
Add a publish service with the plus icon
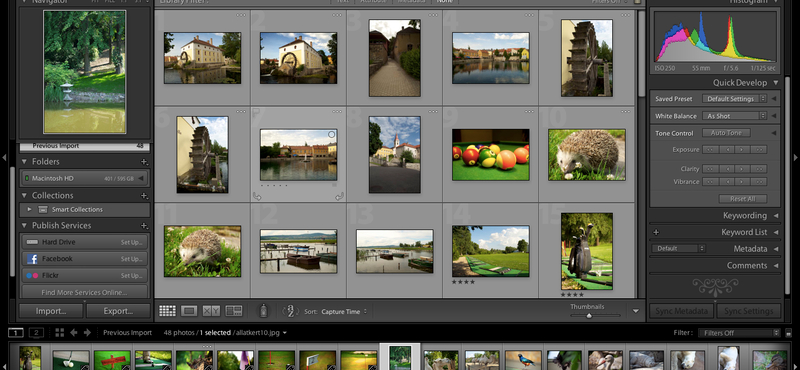click(144, 226)
